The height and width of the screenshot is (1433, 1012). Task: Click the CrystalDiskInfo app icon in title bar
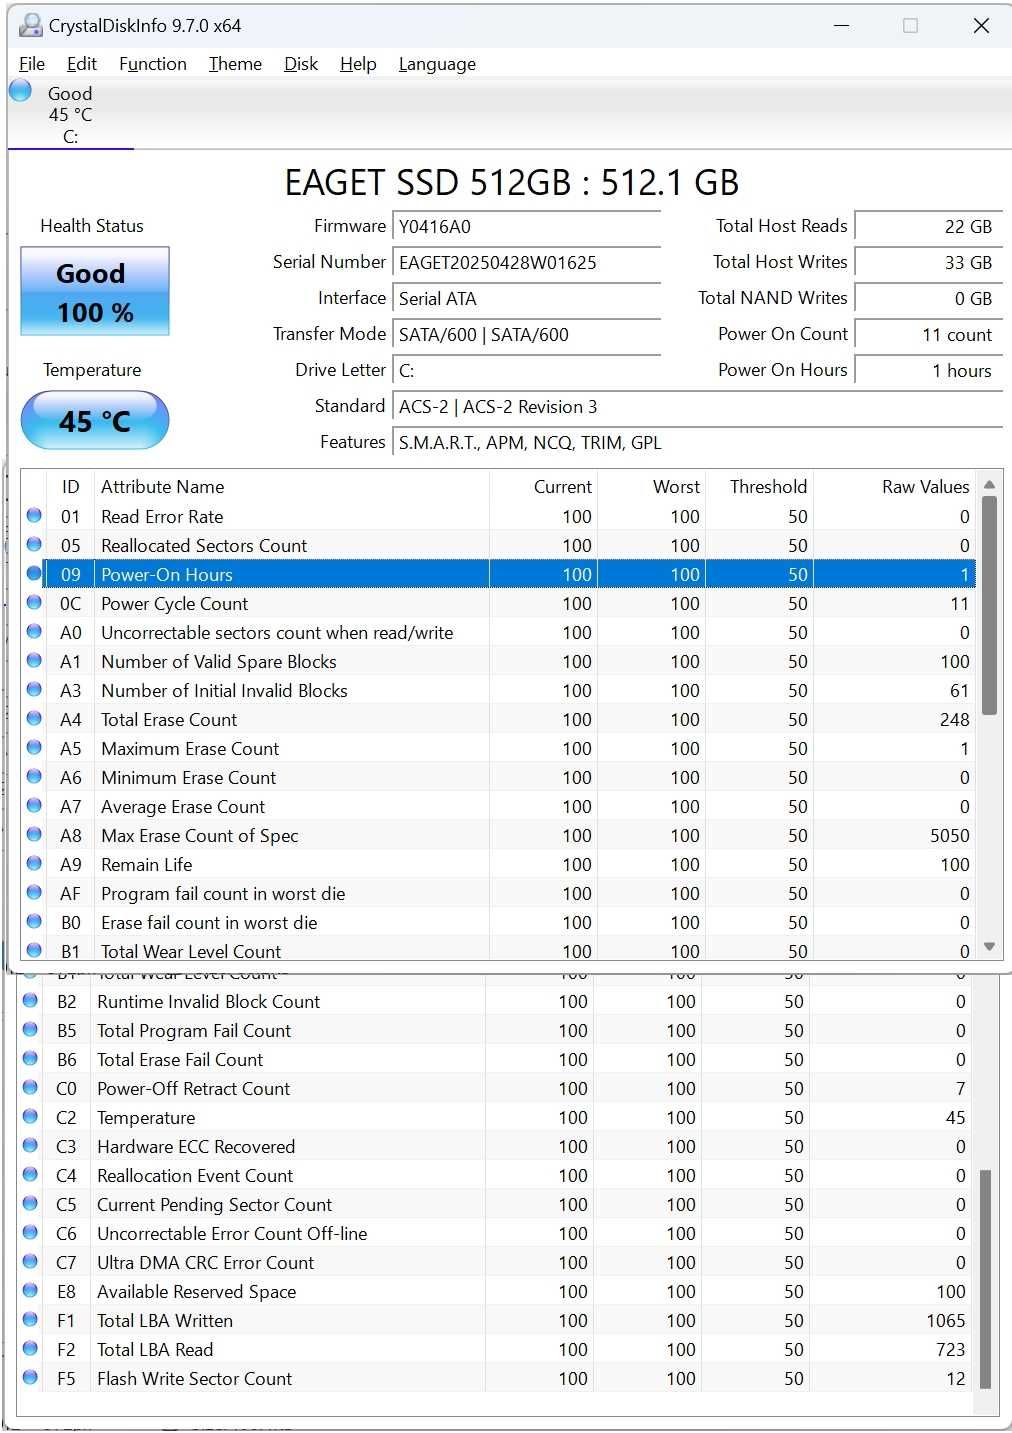pos(31,25)
